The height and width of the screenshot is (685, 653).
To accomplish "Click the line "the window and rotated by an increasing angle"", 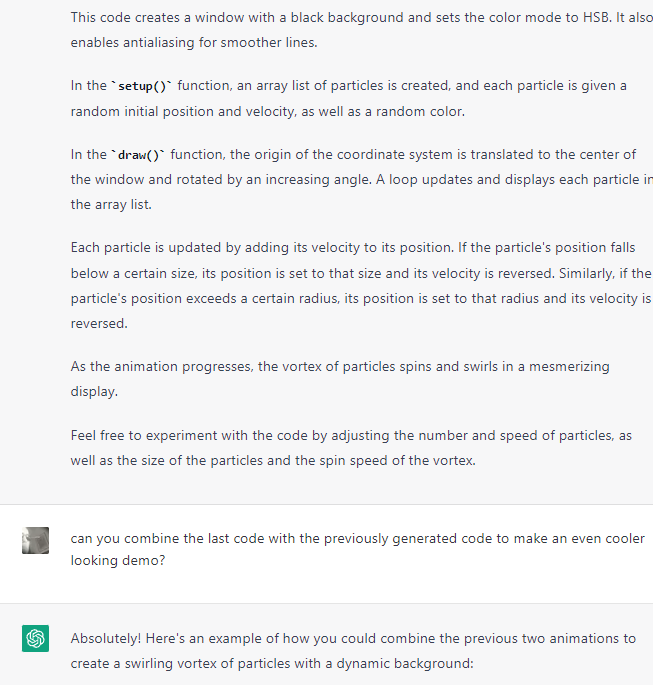I will (x=362, y=180).
